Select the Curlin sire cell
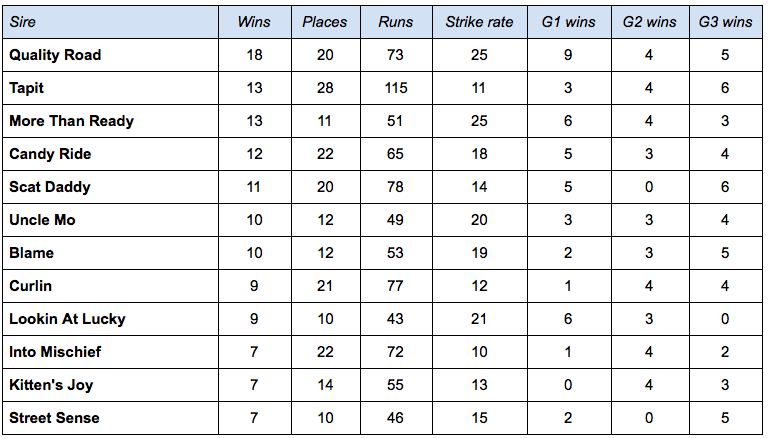Image resolution: width=768 pixels, height=439 pixels. [30, 286]
